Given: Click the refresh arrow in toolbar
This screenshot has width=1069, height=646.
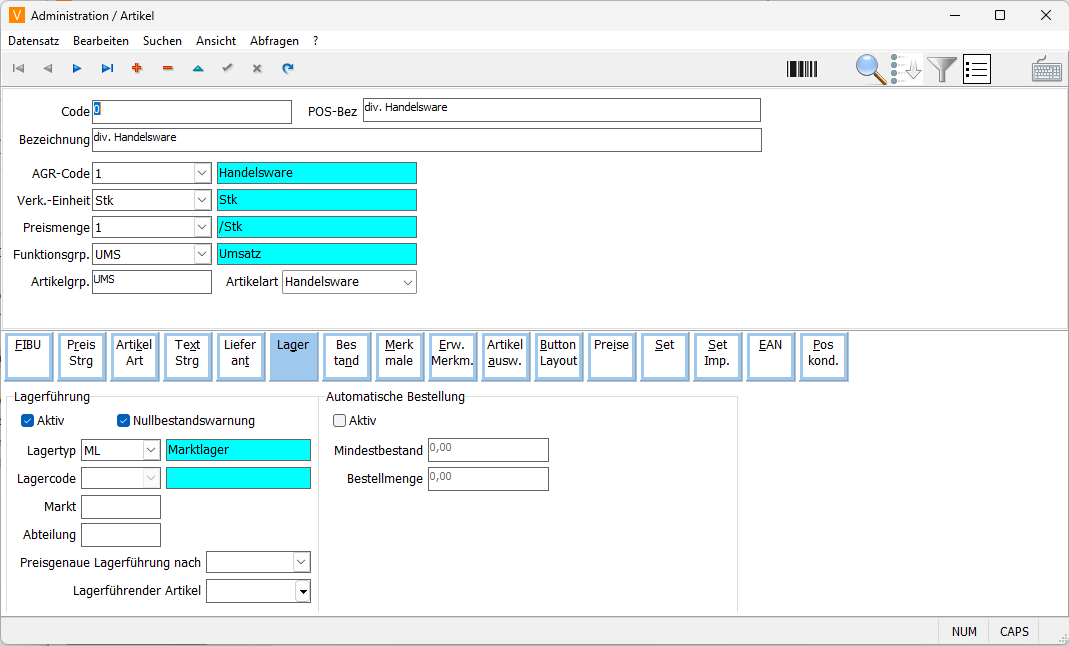Looking at the screenshot, I should click(x=288, y=69).
